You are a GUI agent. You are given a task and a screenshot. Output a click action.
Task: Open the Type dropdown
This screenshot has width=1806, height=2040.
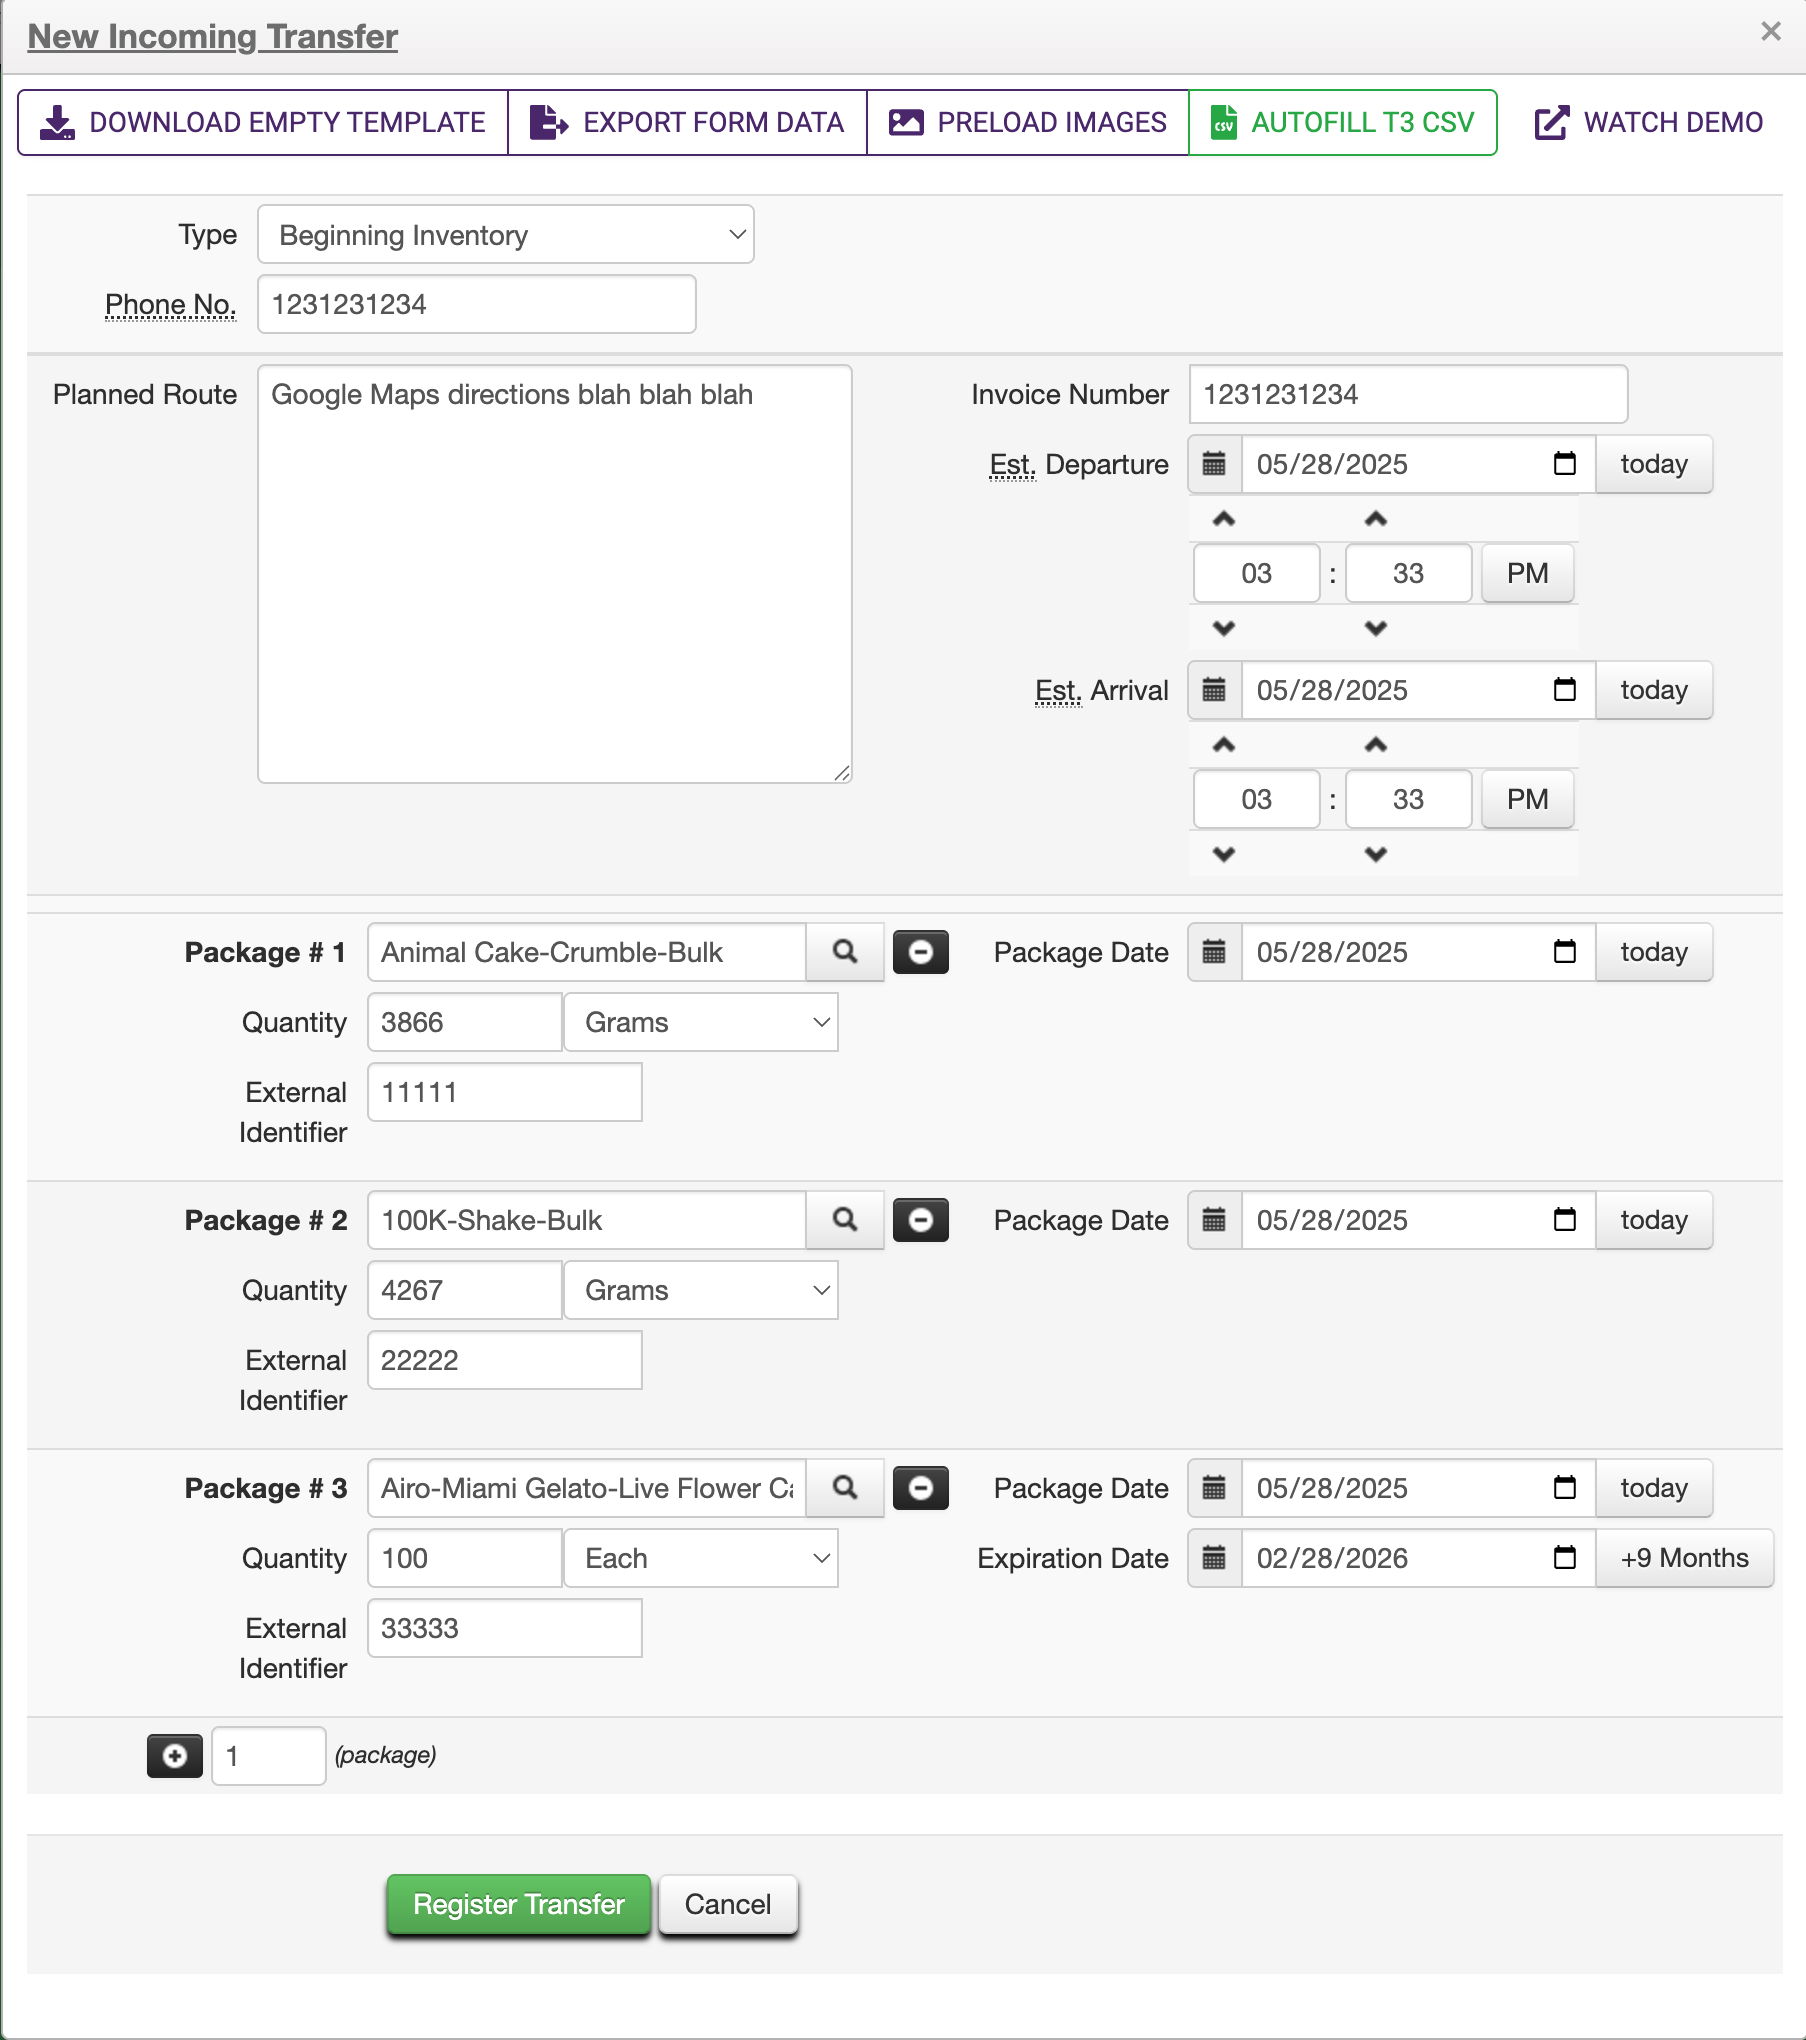(505, 235)
